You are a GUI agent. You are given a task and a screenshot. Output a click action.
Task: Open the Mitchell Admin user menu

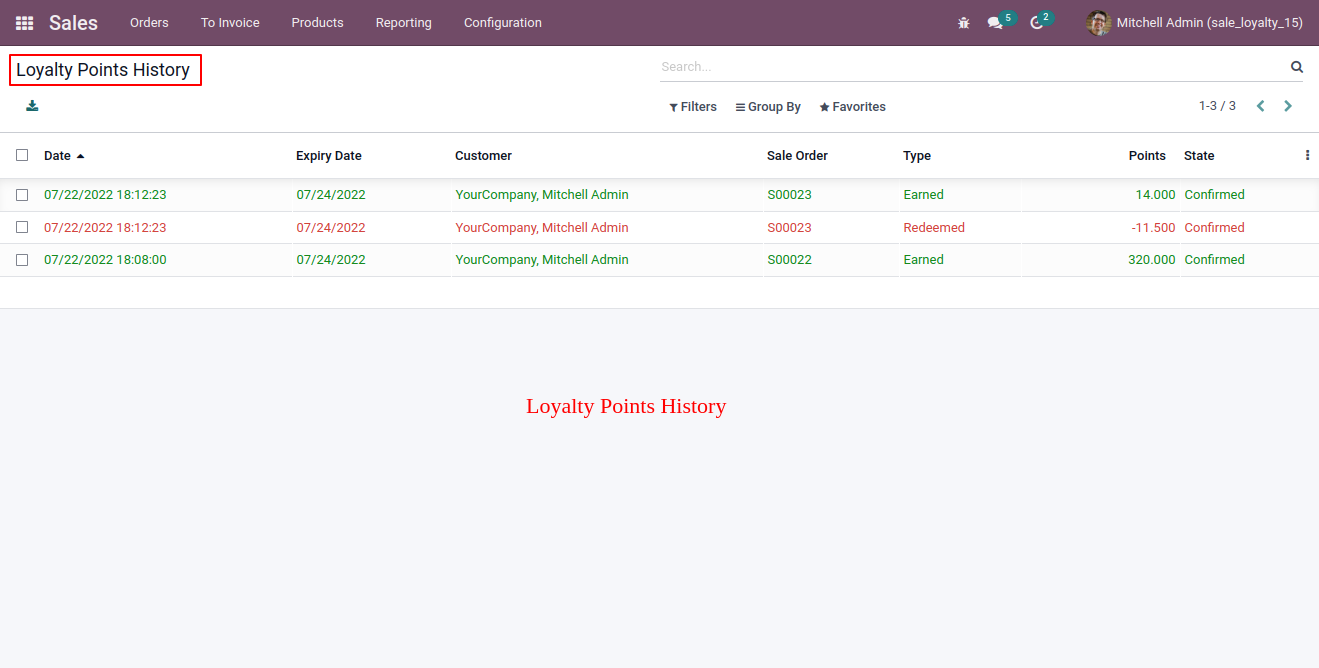[1195, 22]
